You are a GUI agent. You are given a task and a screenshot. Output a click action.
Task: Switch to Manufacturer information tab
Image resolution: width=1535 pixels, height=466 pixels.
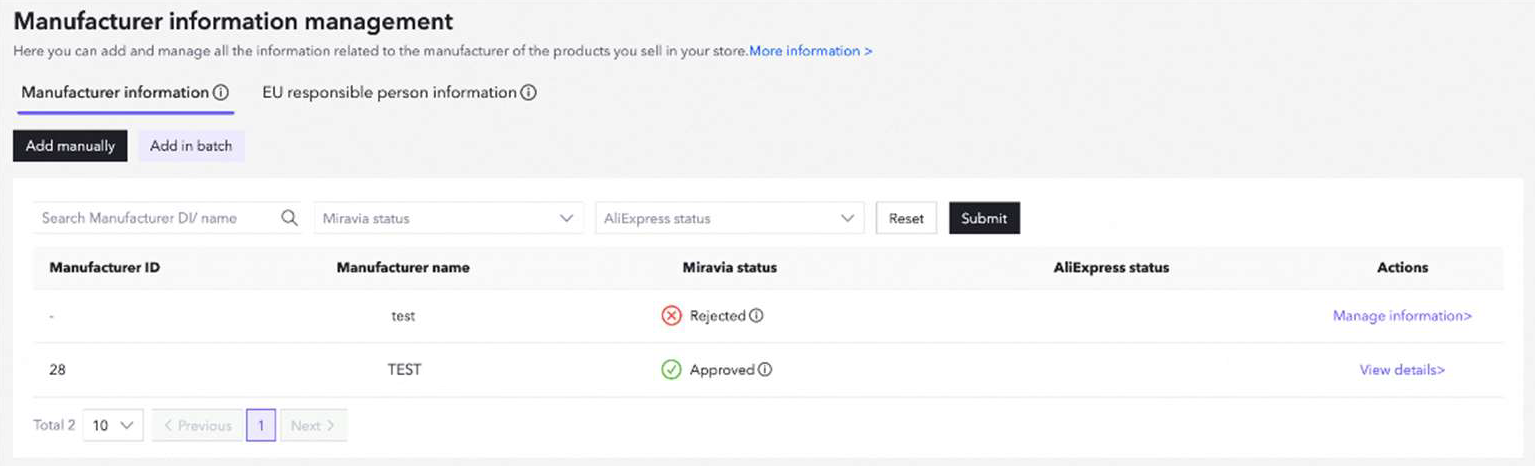coord(115,93)
